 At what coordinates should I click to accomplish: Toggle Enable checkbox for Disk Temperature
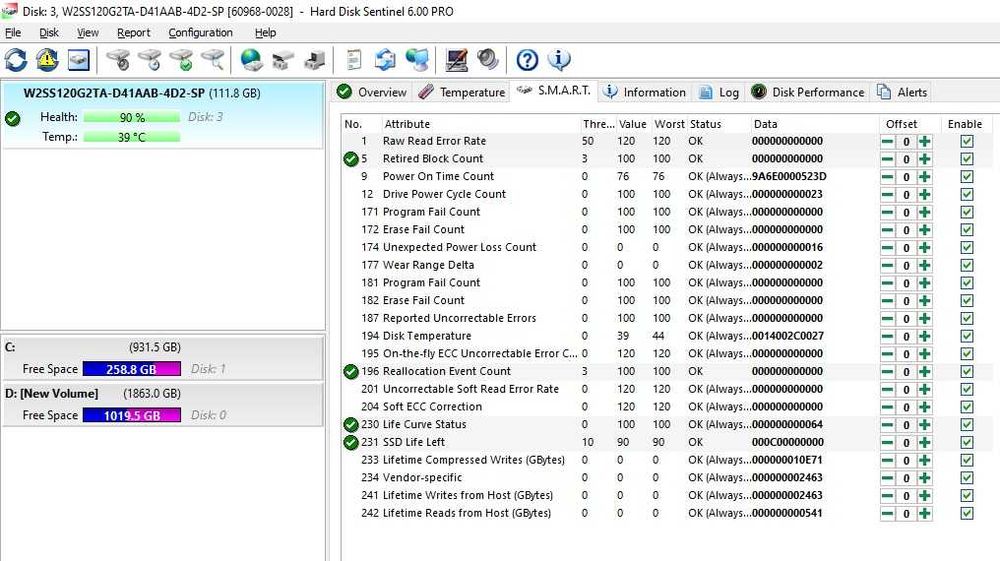[x=967, y=336]
